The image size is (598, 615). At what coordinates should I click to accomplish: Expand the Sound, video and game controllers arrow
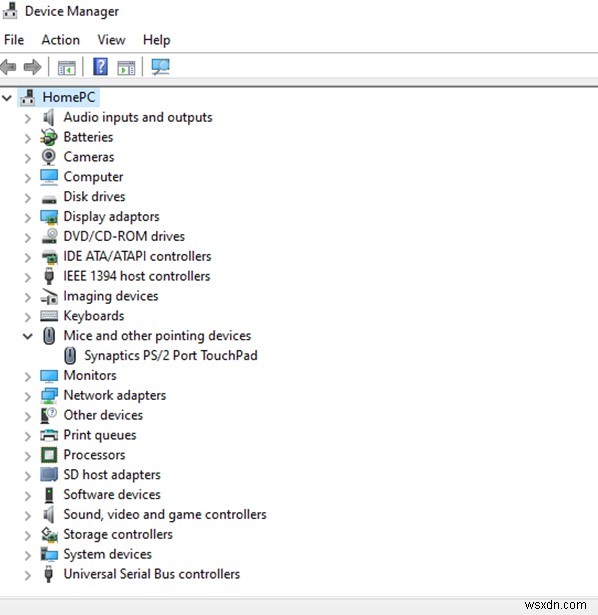tap(27, 515)
